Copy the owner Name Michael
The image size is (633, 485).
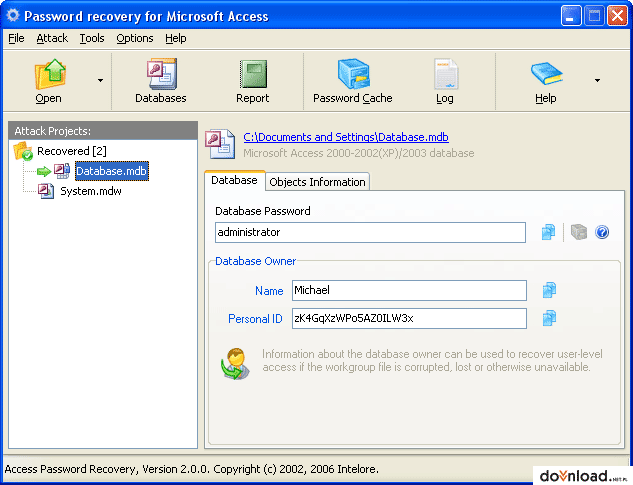click(x=549, y=290)
